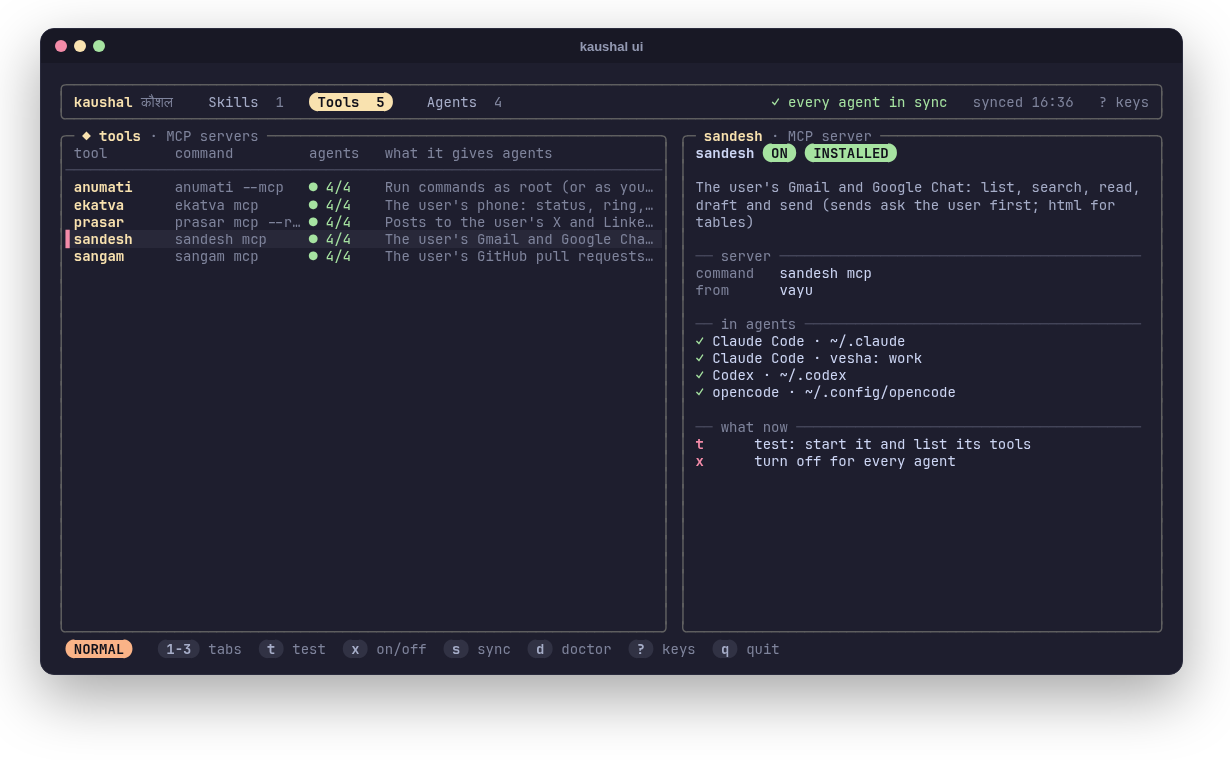Viewport: 1230px width, 760px height.
Task: Click the green status dot for sangam
Action: click(x=313, y=256)
